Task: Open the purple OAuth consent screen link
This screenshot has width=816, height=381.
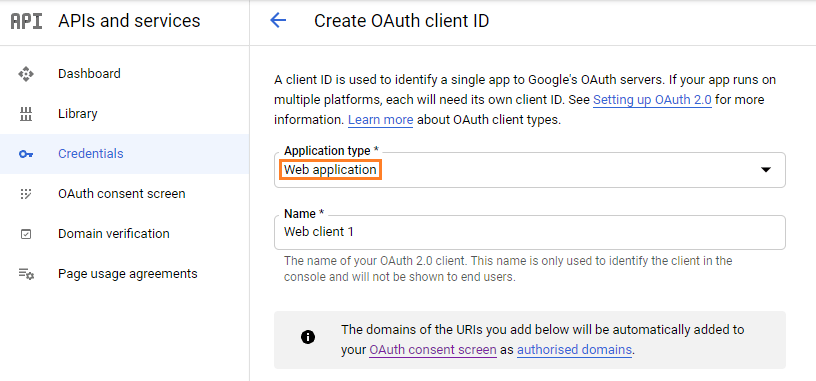Action: click(x=433, y=350)
